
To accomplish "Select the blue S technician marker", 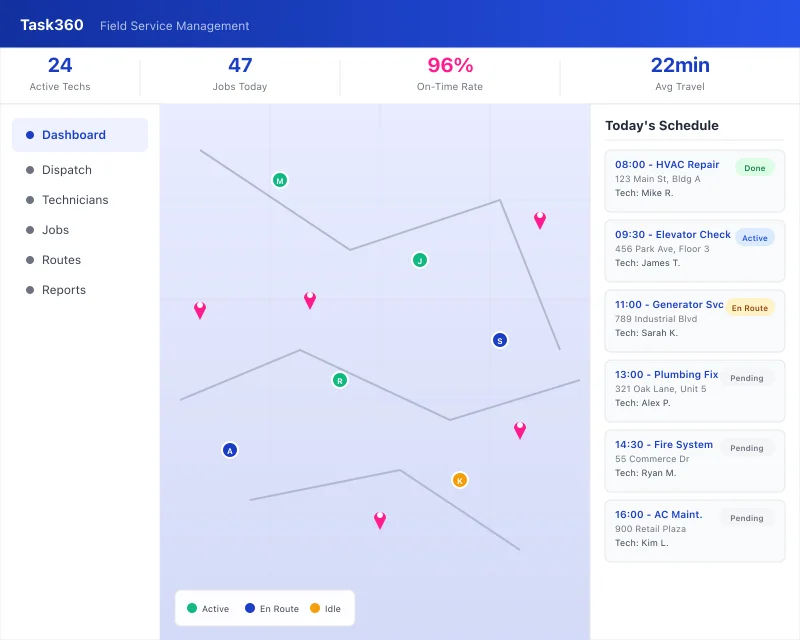I will point(500,340).
